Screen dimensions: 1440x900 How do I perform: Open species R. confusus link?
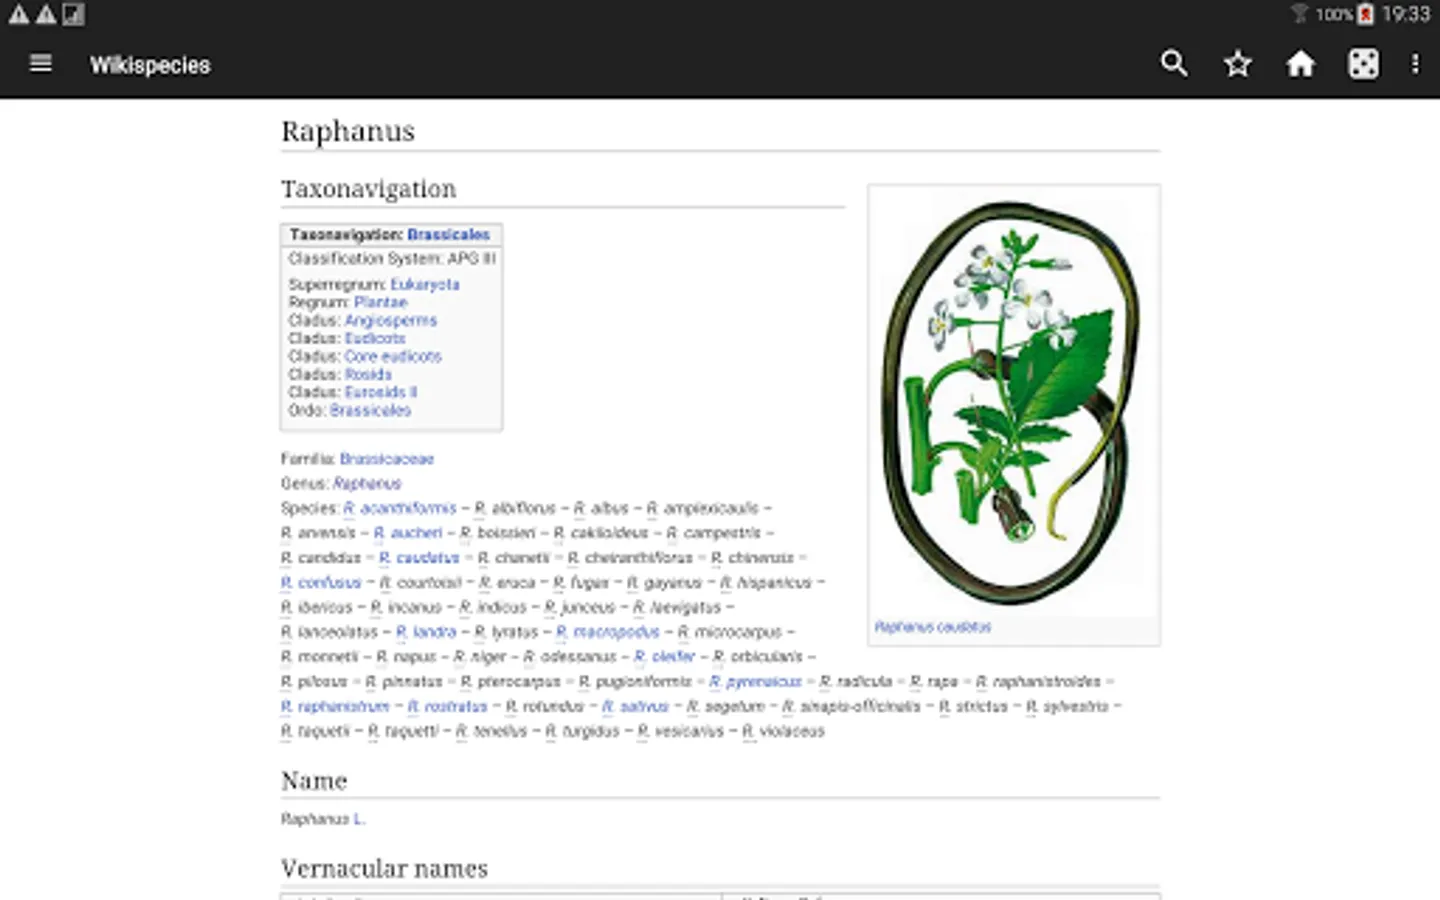[x=321, y=582]
